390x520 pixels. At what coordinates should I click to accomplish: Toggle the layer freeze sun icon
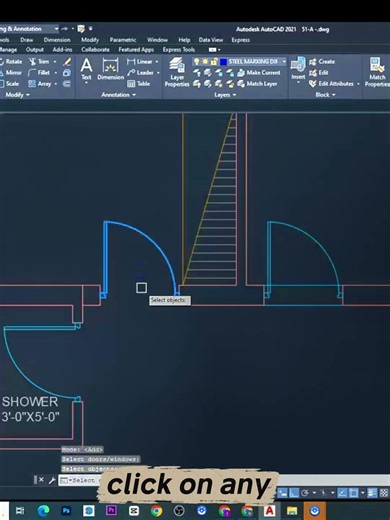pos(205,61)
